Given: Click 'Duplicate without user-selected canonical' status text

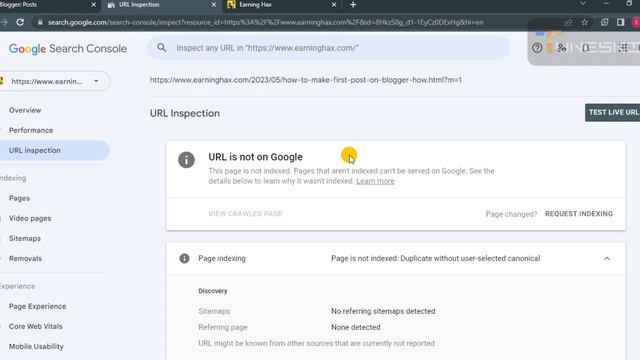Looking at the screenshot, I should pos(470,258).
